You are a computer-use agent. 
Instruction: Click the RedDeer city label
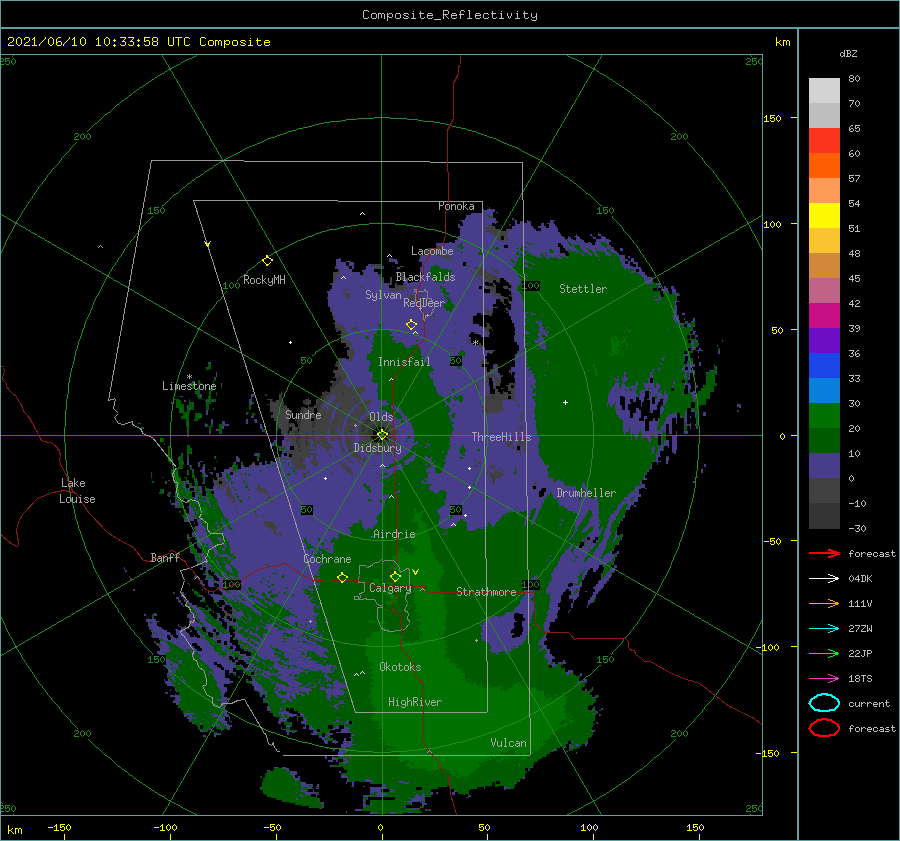click(424, 303)
